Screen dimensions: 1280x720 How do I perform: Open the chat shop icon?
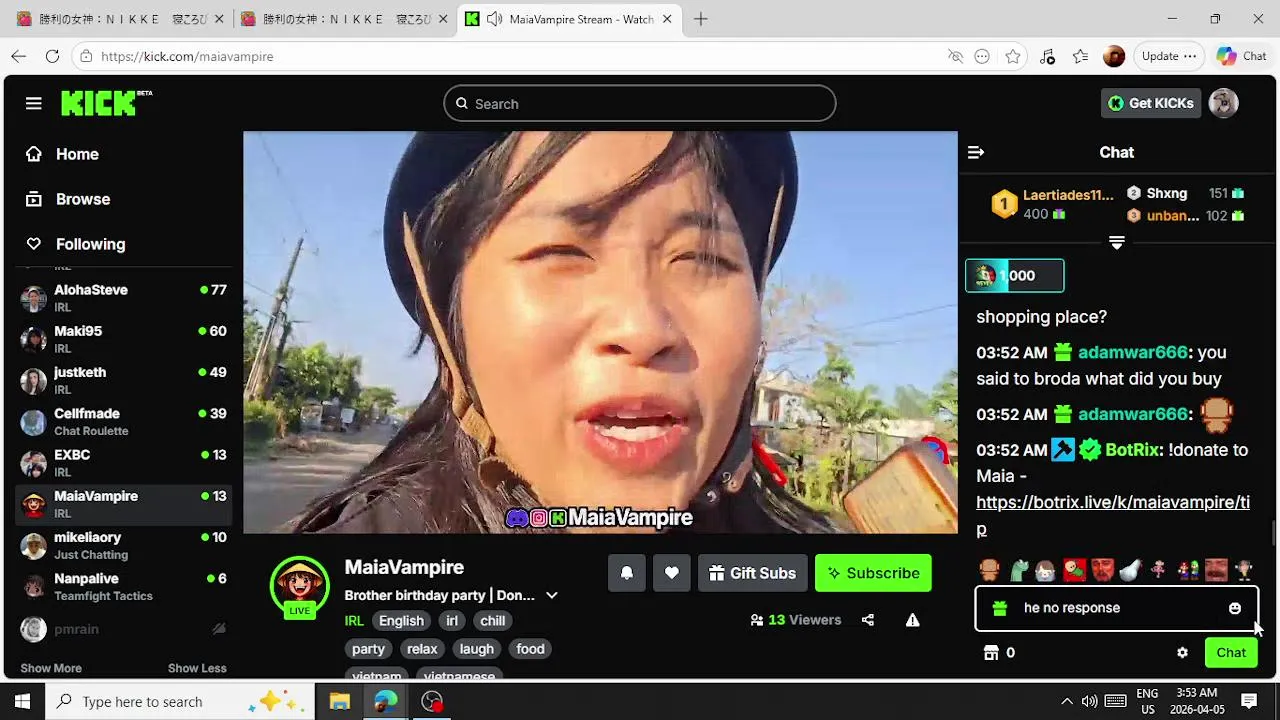point(991,652)
